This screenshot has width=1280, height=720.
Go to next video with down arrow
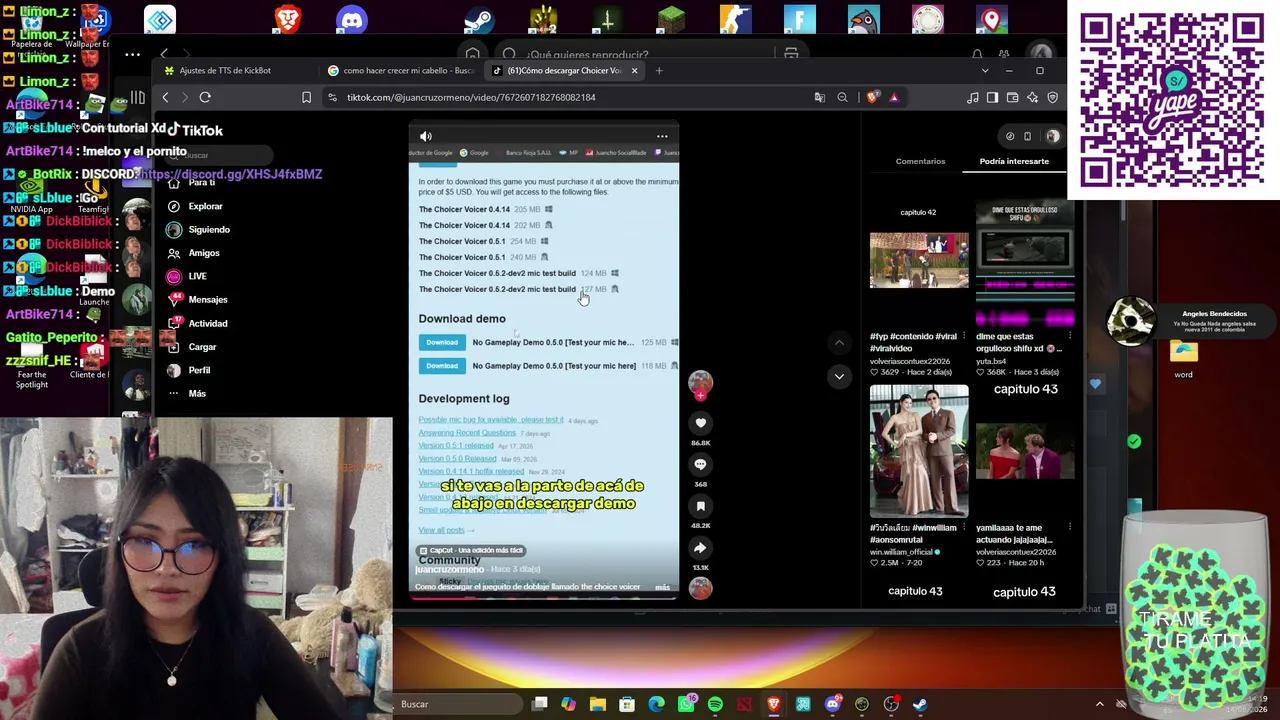click(x=839, y=376)
